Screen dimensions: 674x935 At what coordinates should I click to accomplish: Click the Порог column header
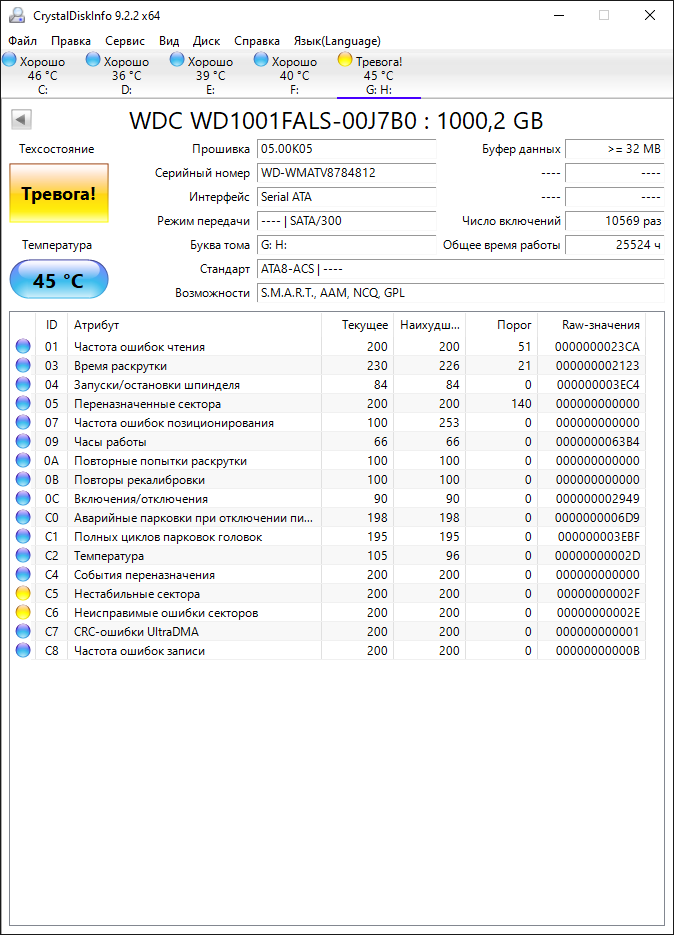point(502,325)
